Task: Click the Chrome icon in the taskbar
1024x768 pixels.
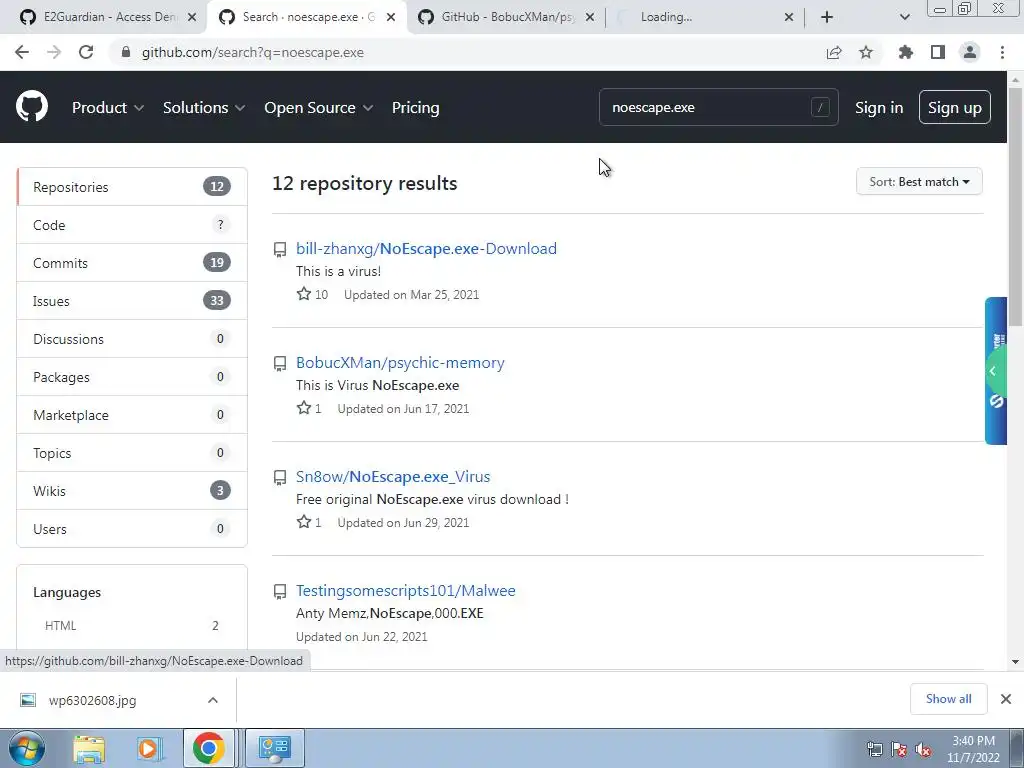Action: 208,748
